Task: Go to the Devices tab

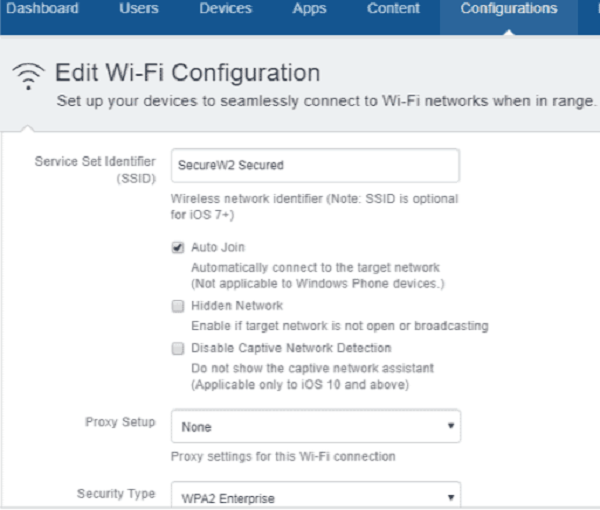Action: 225,9
